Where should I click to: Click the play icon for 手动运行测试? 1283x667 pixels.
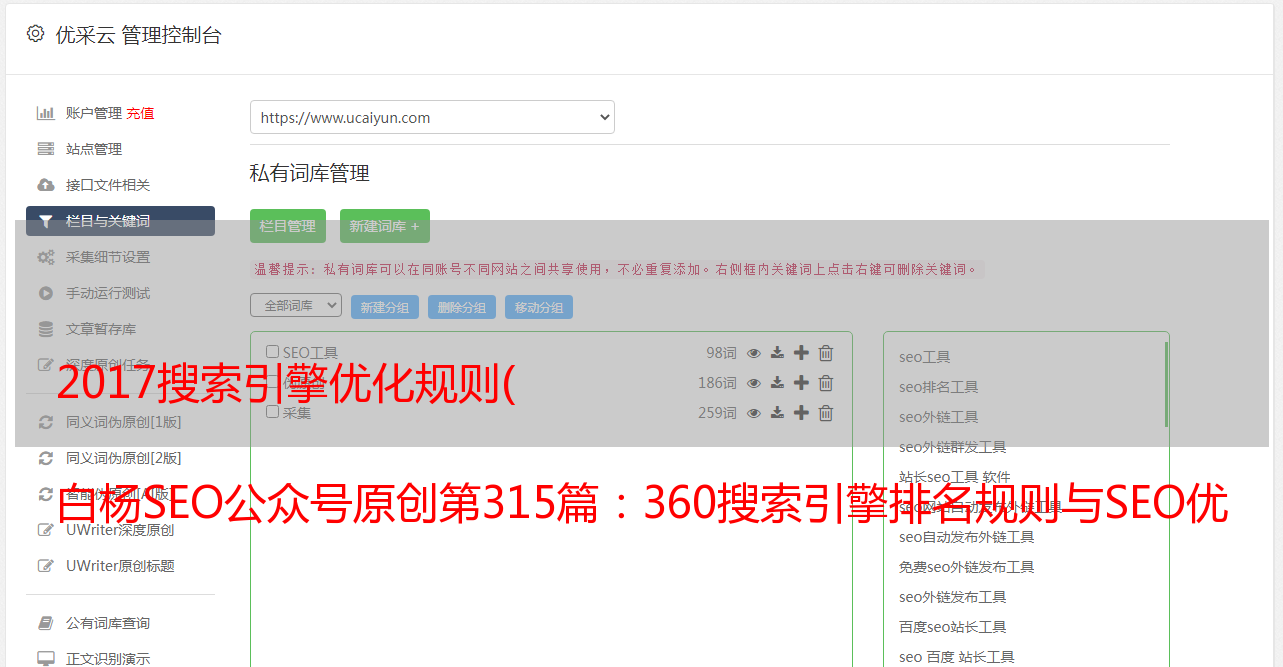coord(45,293)
